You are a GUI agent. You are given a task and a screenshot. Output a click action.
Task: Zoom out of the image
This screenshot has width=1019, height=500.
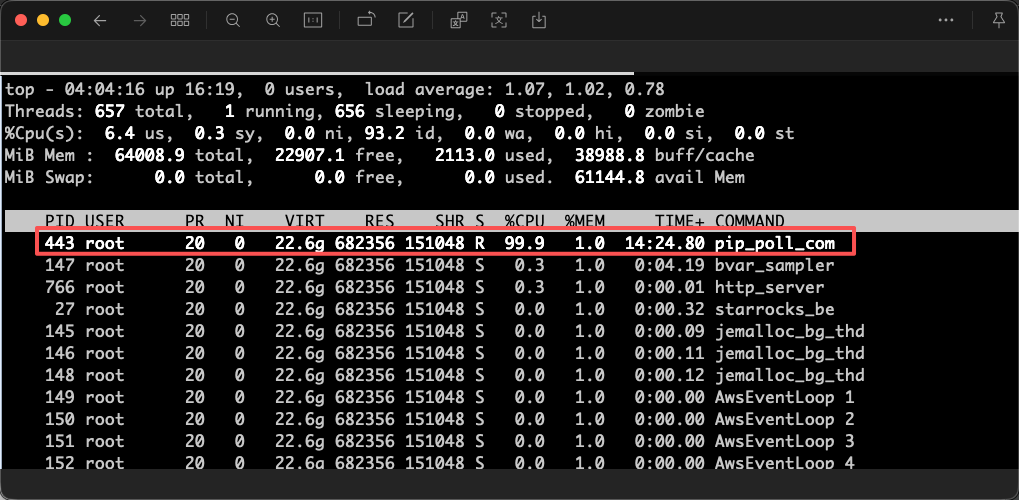tap(233, 20)
